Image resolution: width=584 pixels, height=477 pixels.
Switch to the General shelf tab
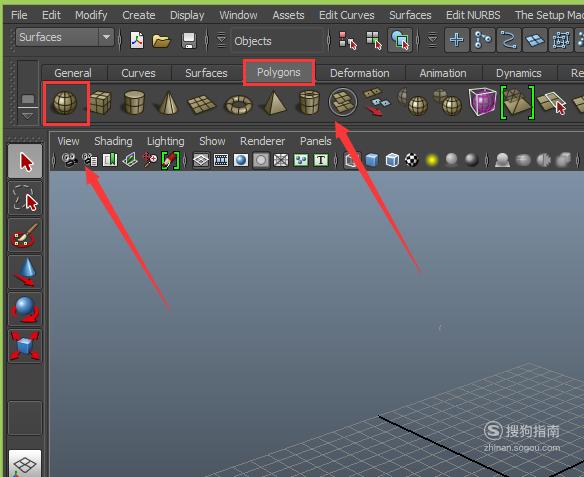73,73
